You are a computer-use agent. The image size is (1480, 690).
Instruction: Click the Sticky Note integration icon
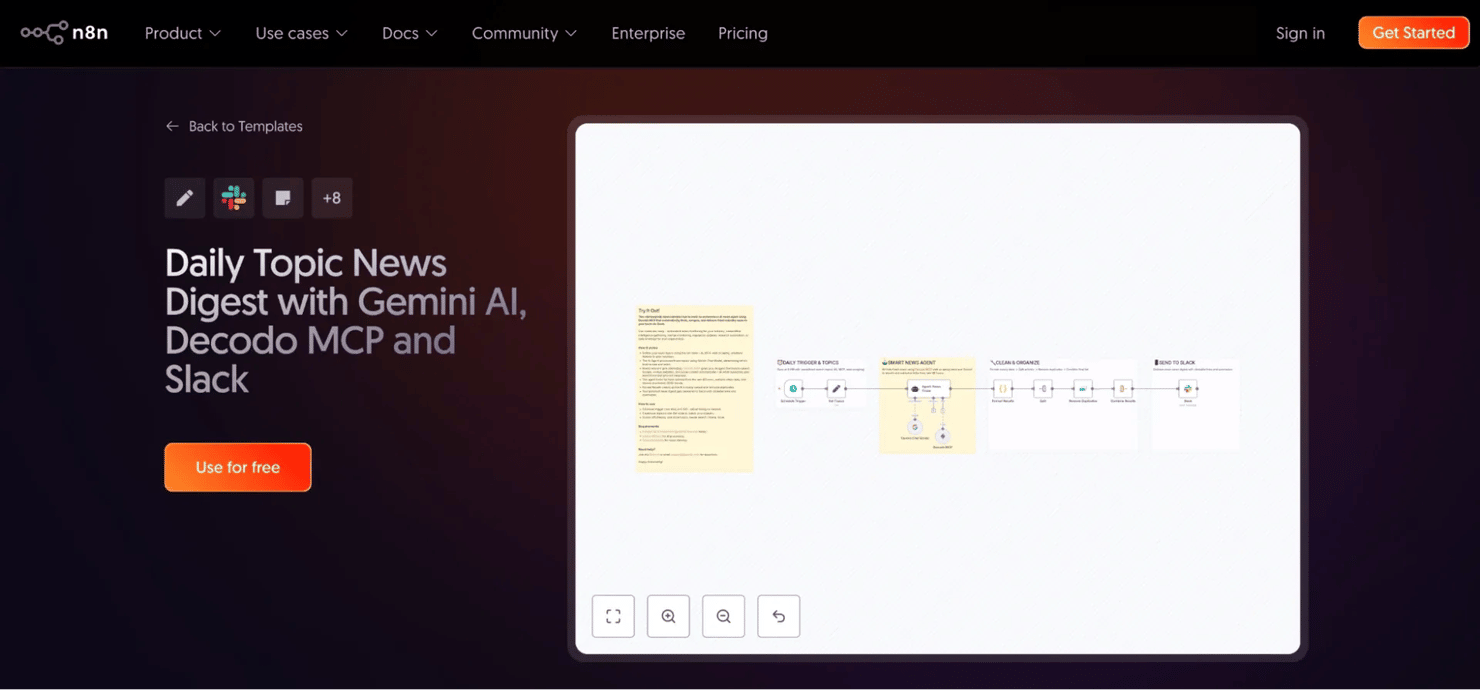coord(283,198)
